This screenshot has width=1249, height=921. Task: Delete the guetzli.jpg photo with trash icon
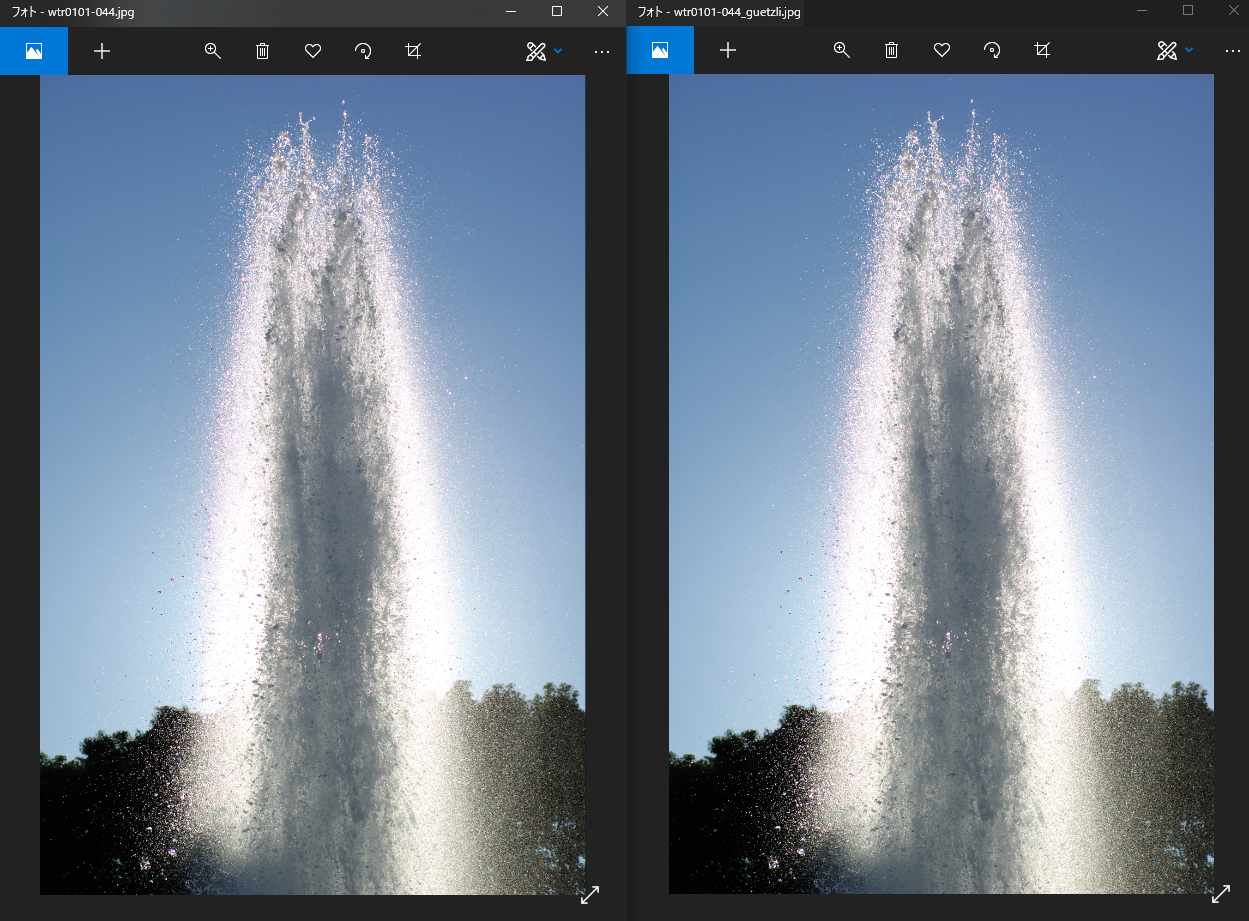(x=892, y=50)
